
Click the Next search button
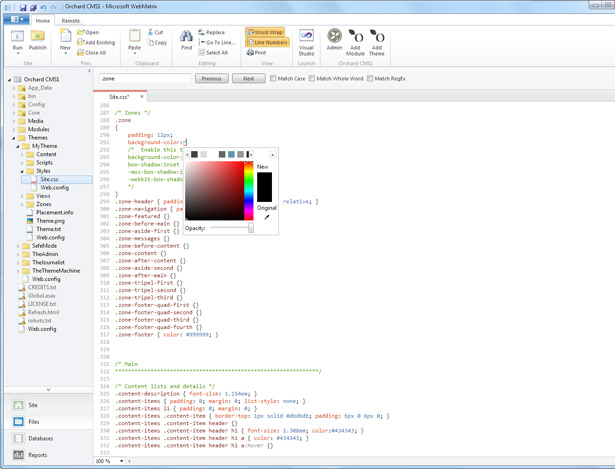pyautogui.click(x=249, y=78)
